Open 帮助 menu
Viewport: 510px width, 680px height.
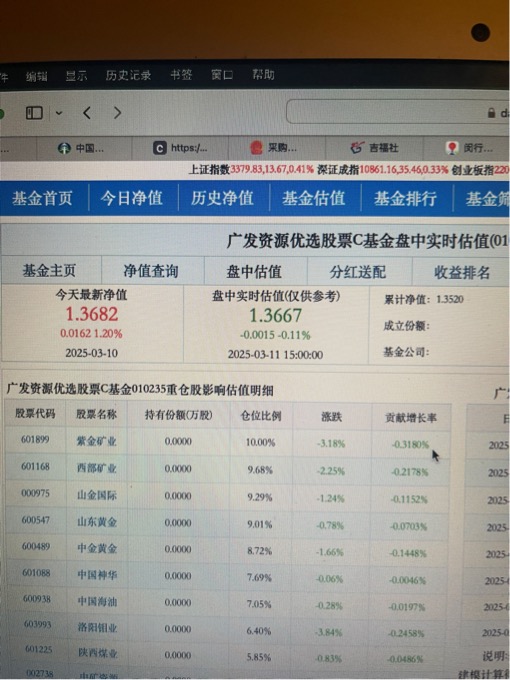coord(263,75)
